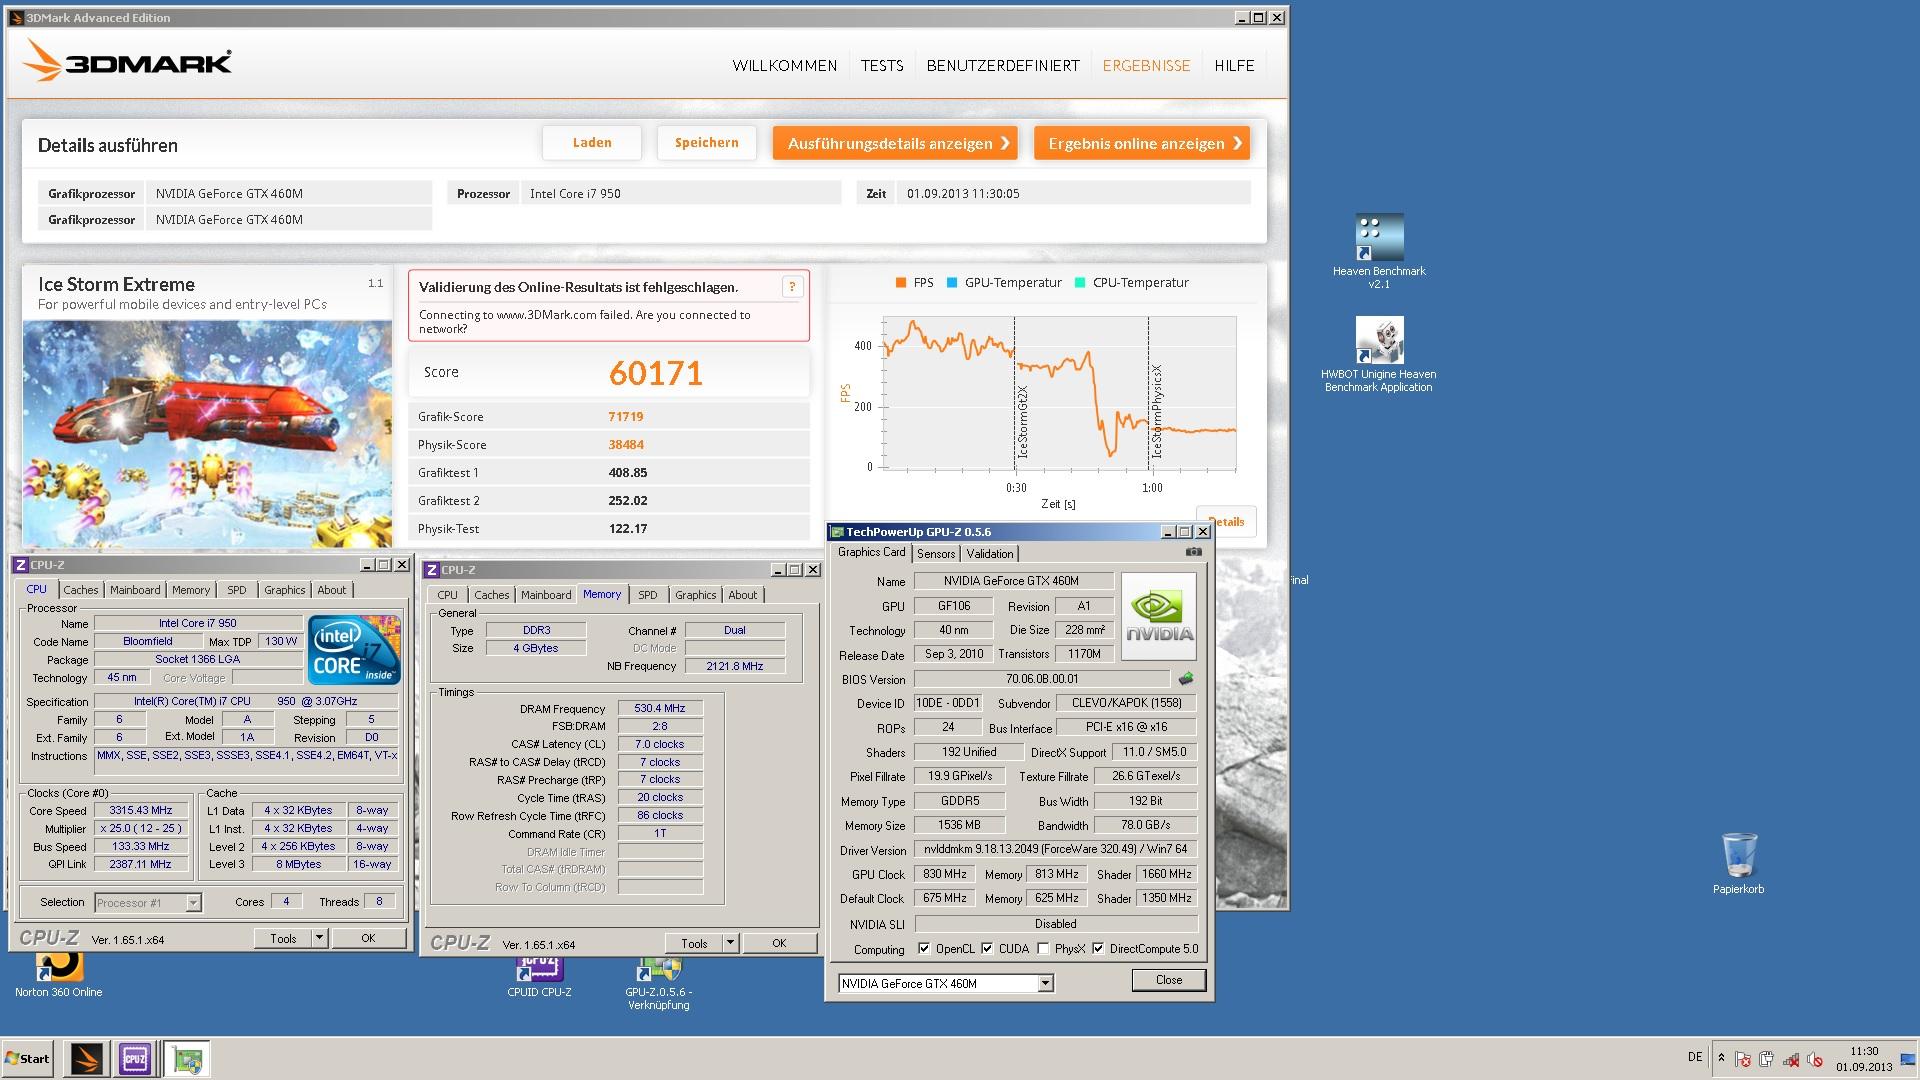Screen dimensions: 1920x1080
Task: Open the GPU-Z.0.5.6 Verknüpfung desktop shortcut
Action: click(658, 984)
